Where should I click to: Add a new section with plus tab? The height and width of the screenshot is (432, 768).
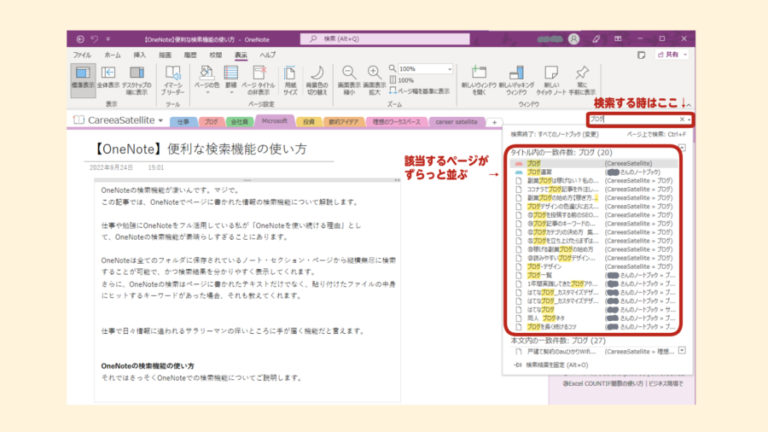[495, 122]
